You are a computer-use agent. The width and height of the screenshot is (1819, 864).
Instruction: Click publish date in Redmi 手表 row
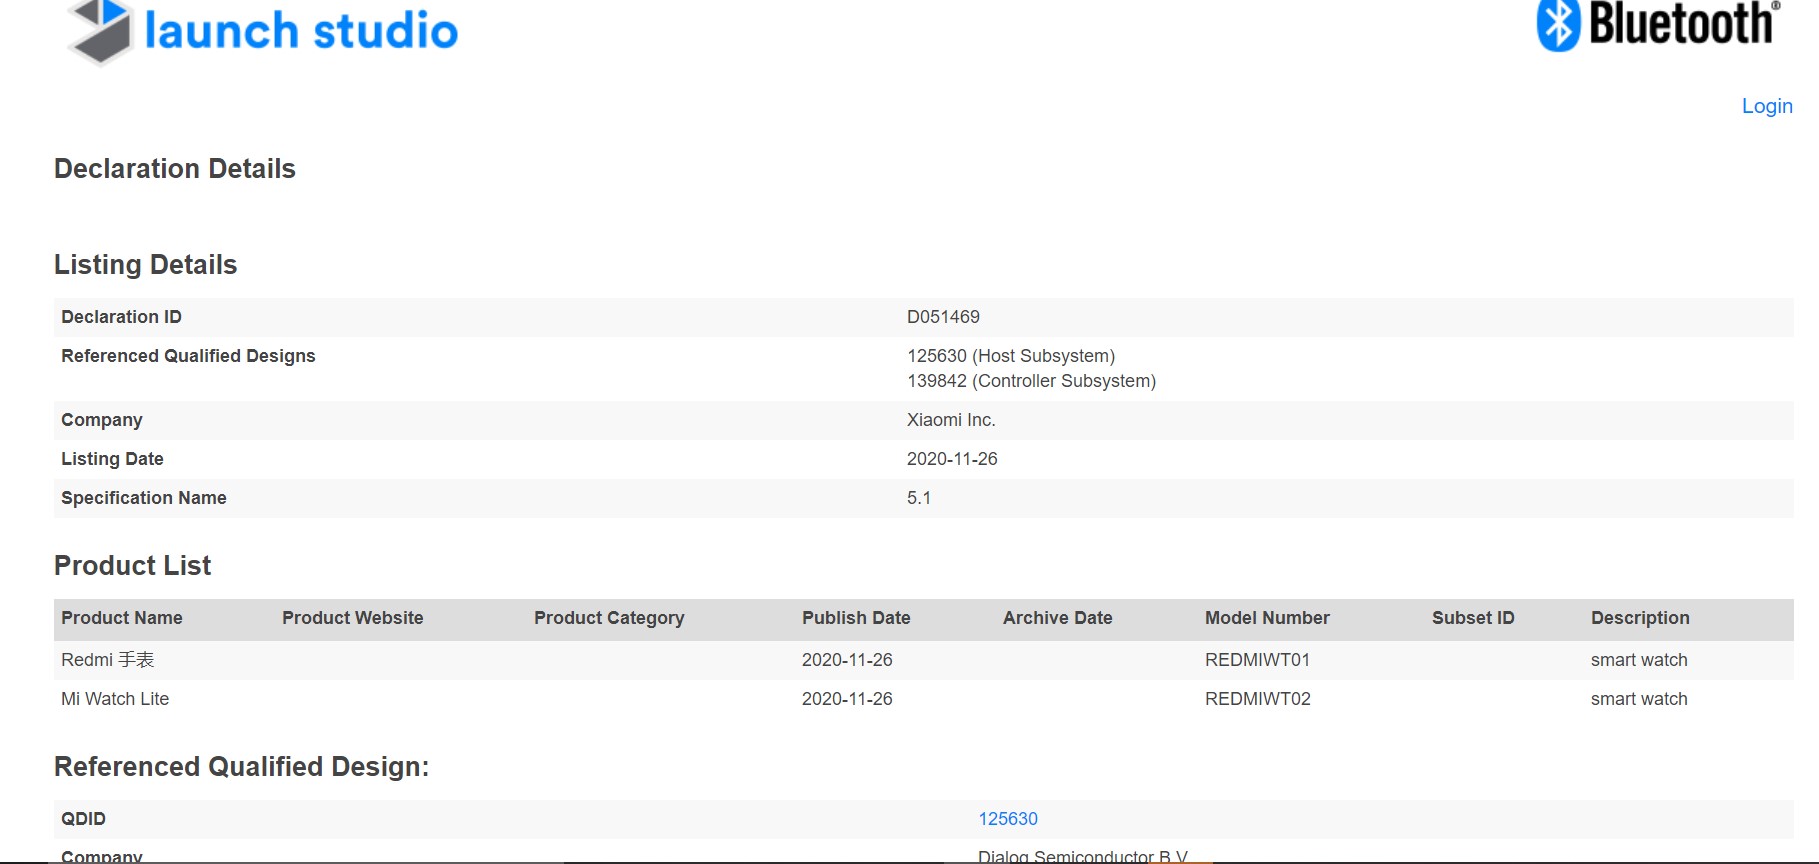tap(847, 660)
